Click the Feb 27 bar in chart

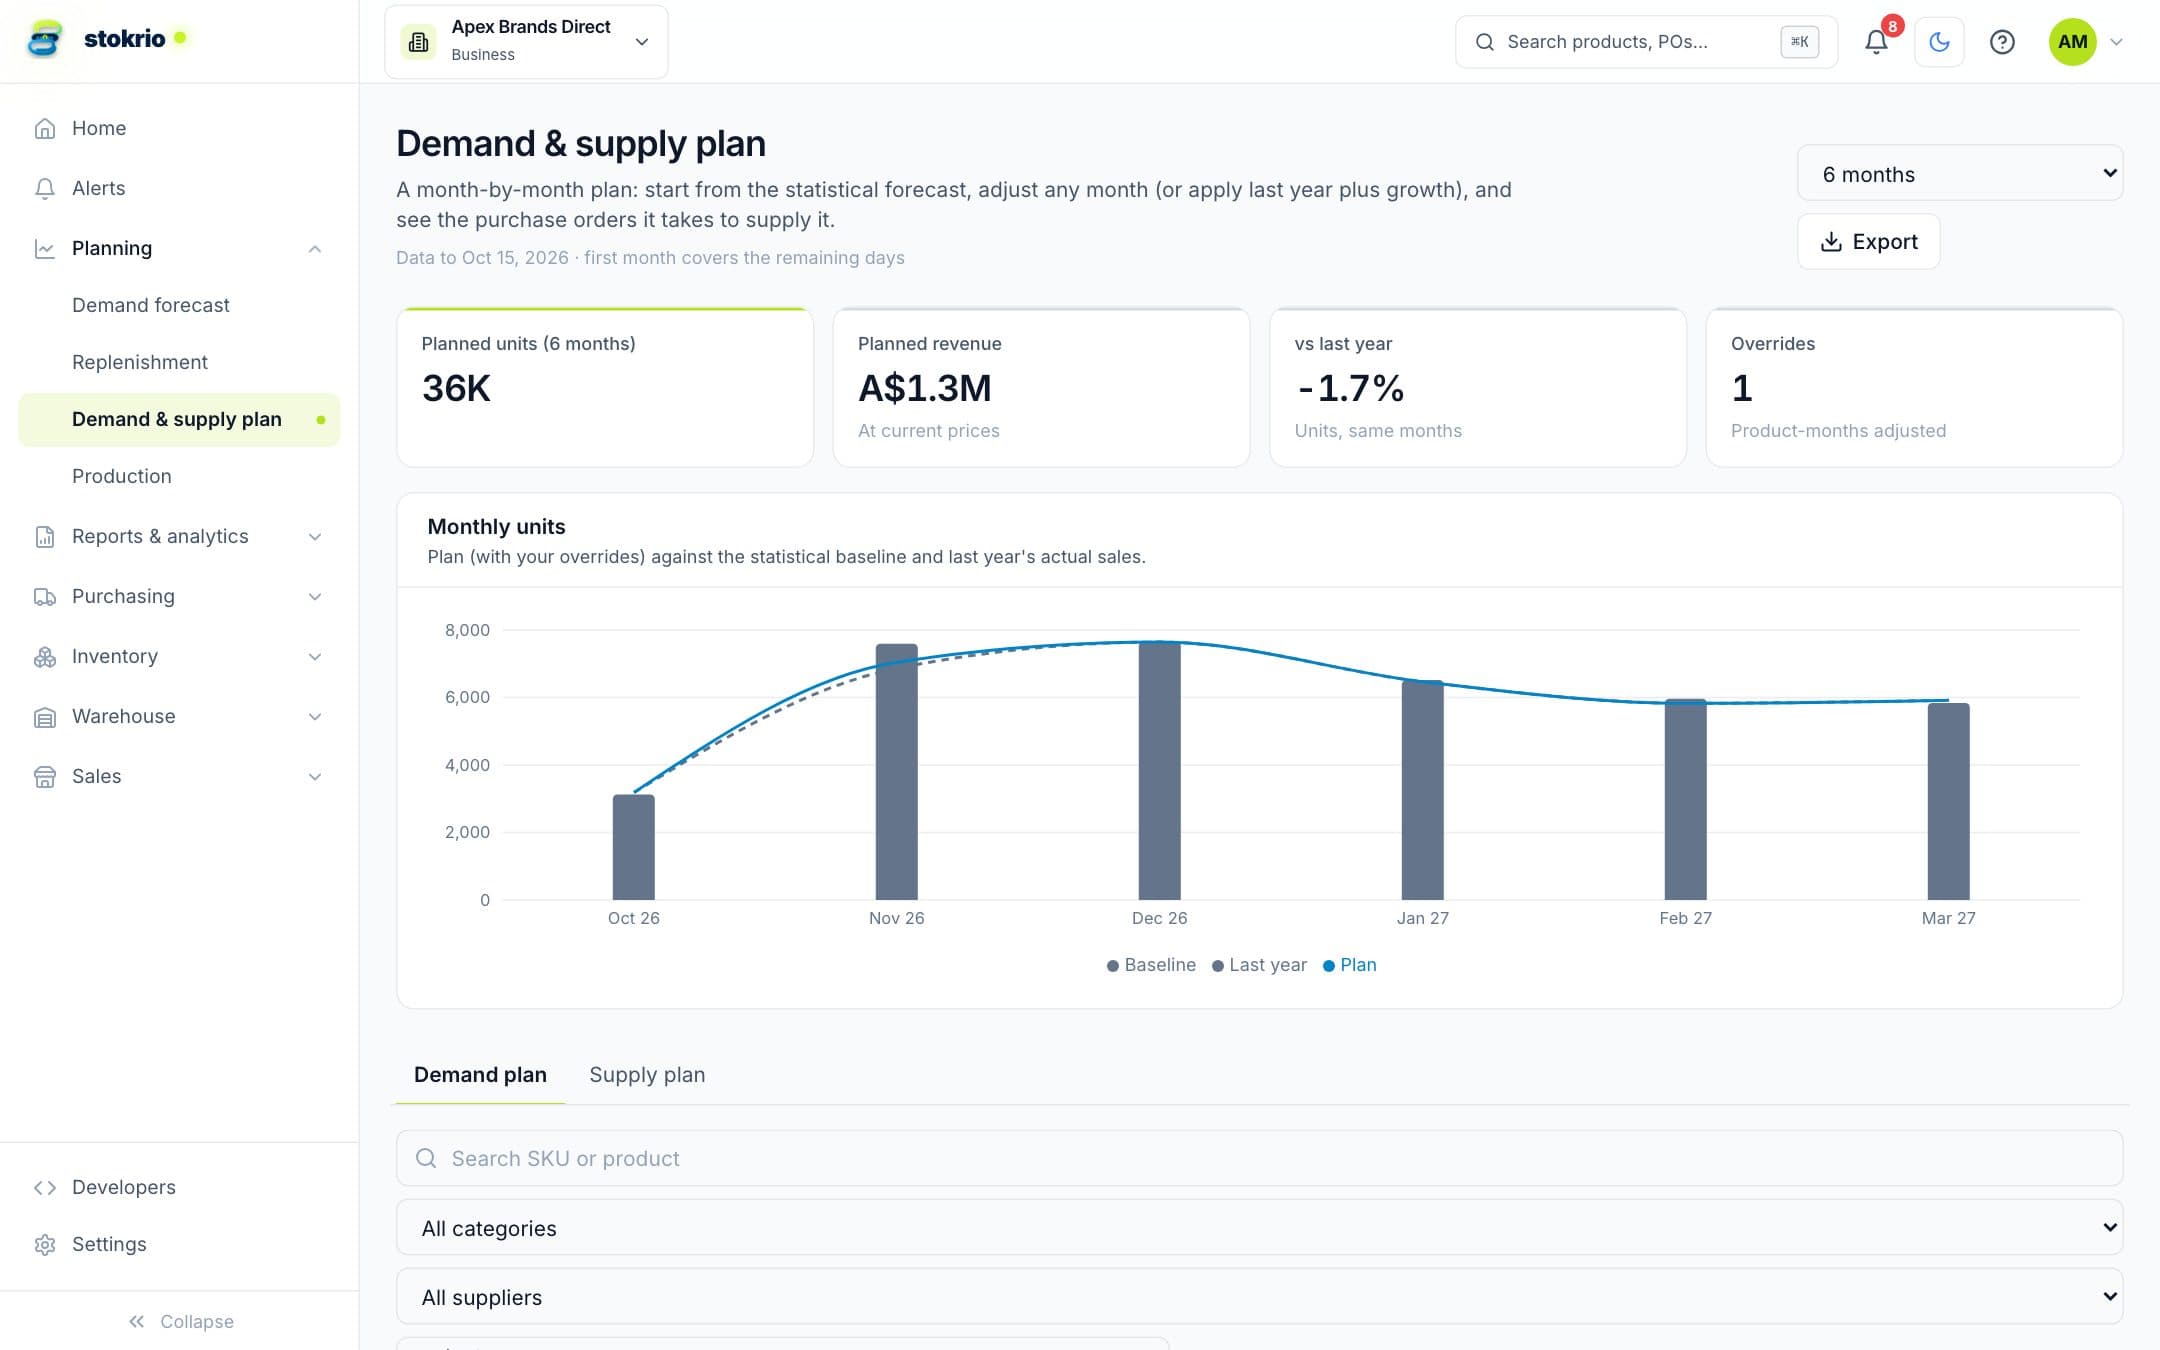coord(1685,799)
